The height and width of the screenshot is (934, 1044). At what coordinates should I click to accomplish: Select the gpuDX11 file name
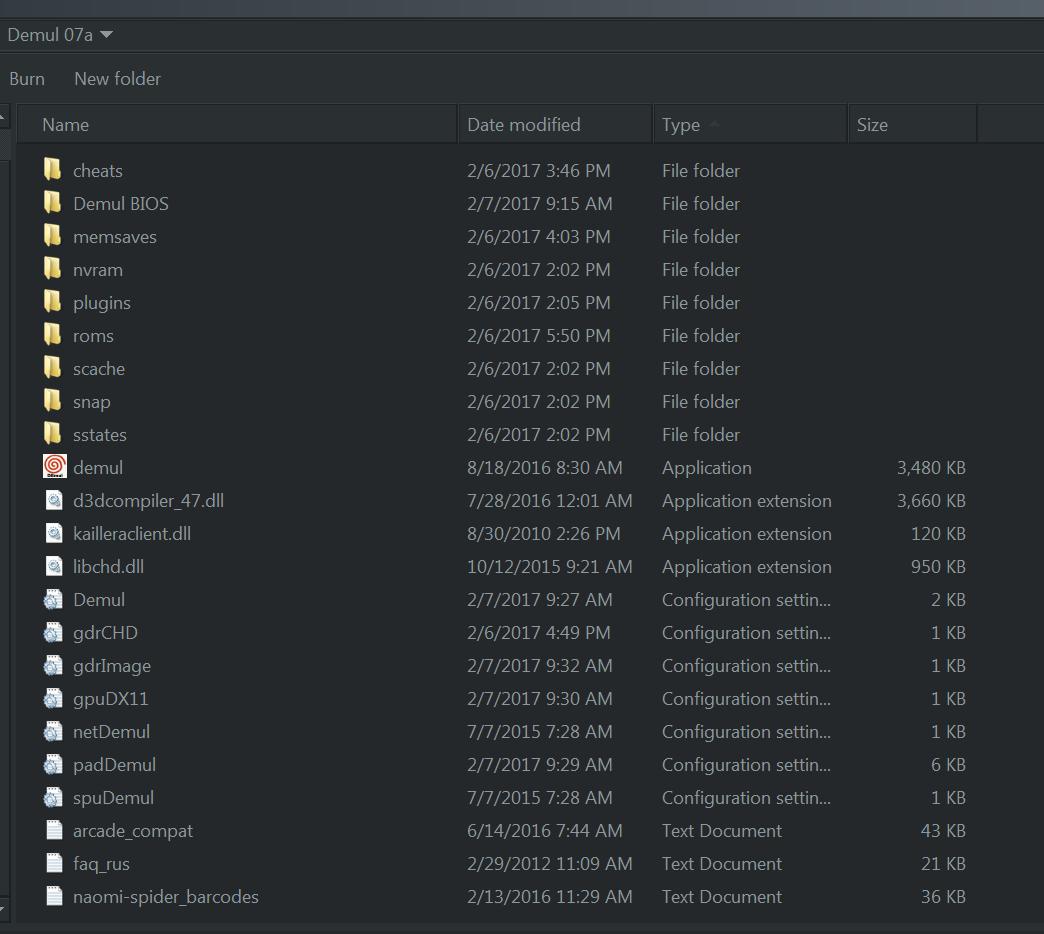(111, 698)
